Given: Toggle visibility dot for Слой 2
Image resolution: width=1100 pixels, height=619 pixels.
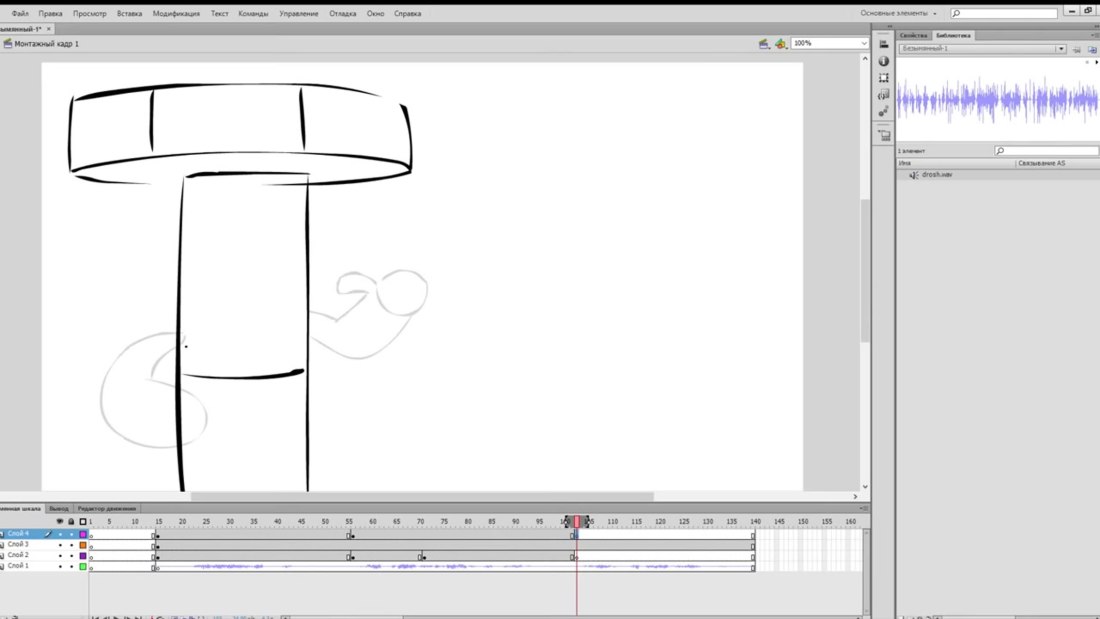Looking at the screenshot, I should tap(59, 555).
